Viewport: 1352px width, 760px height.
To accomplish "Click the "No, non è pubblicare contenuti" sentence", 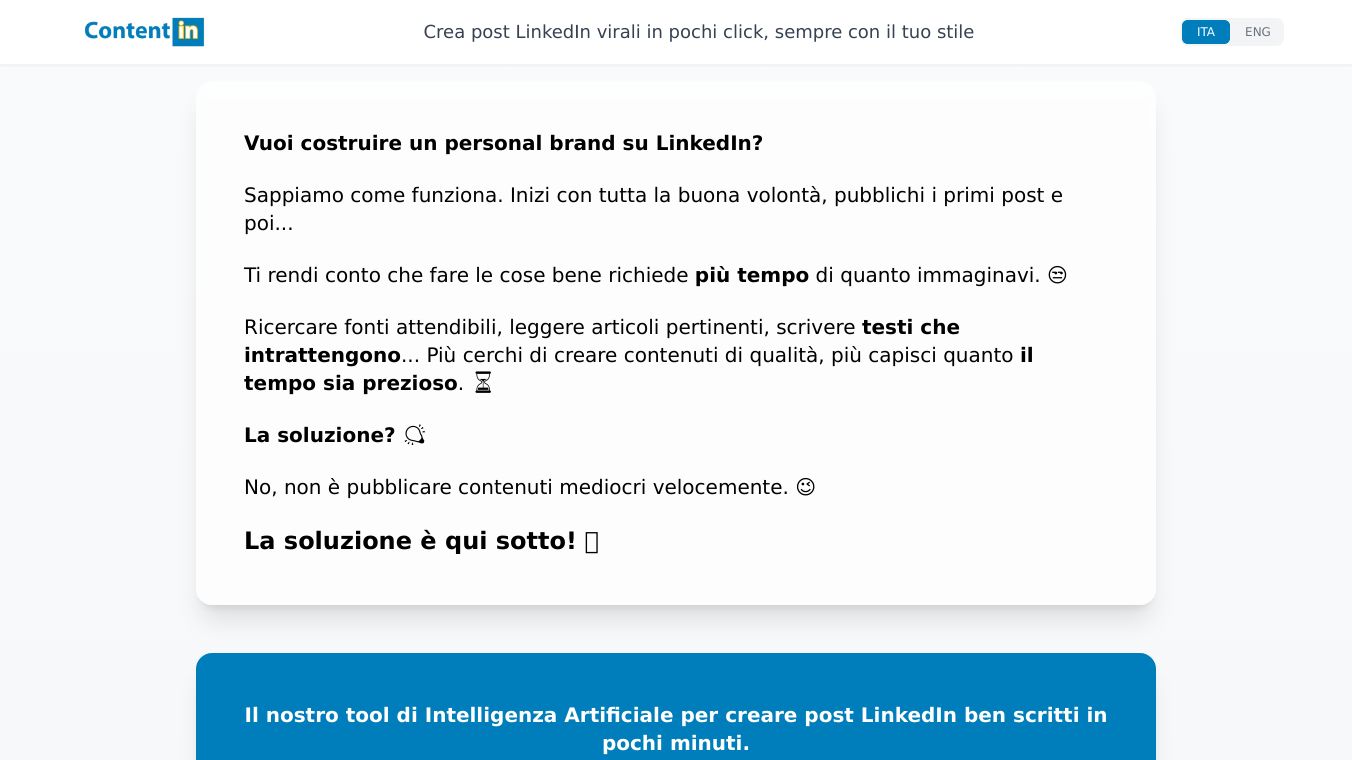I will 516,487.
